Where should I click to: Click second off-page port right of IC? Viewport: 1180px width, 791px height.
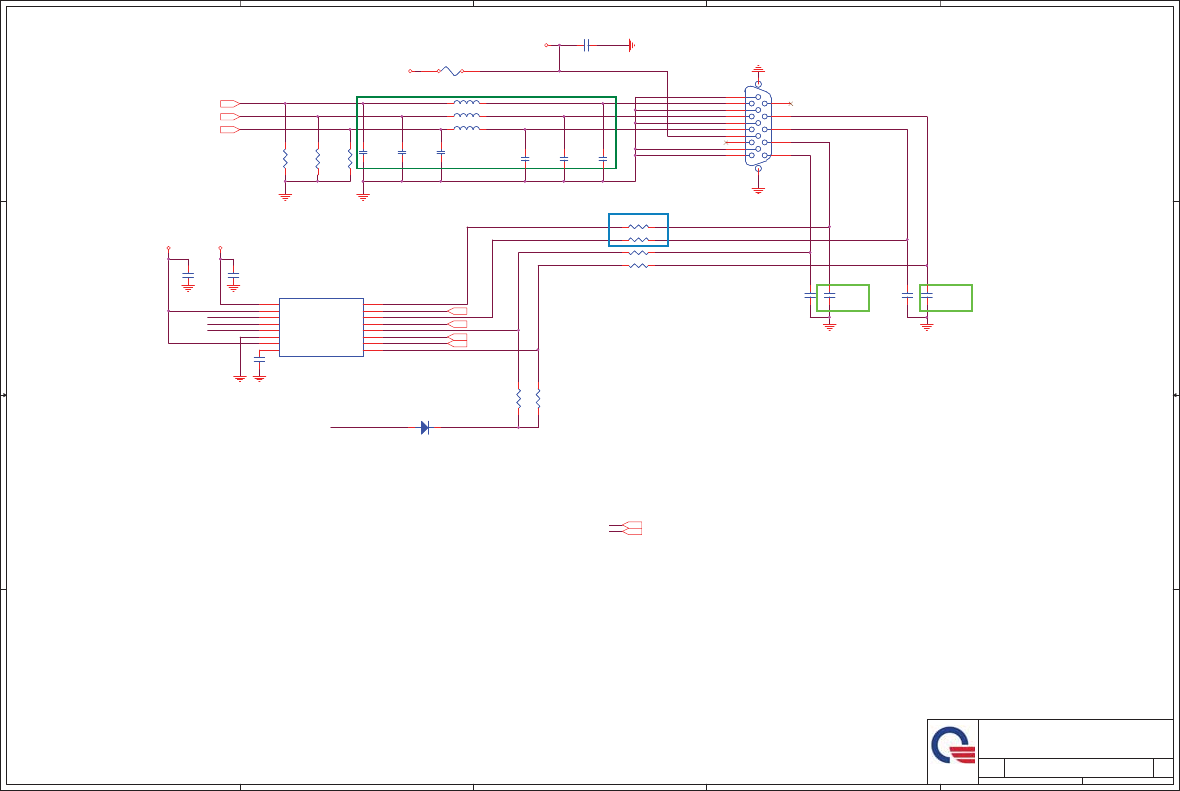(457, 324)
